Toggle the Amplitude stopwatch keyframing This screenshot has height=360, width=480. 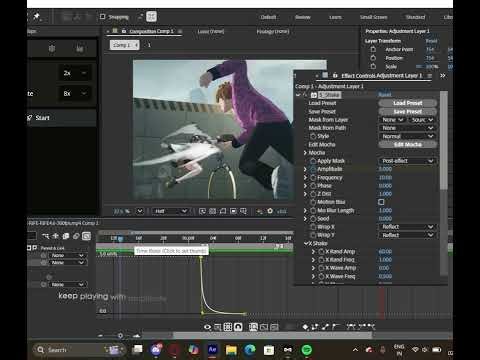coord(313,169)
